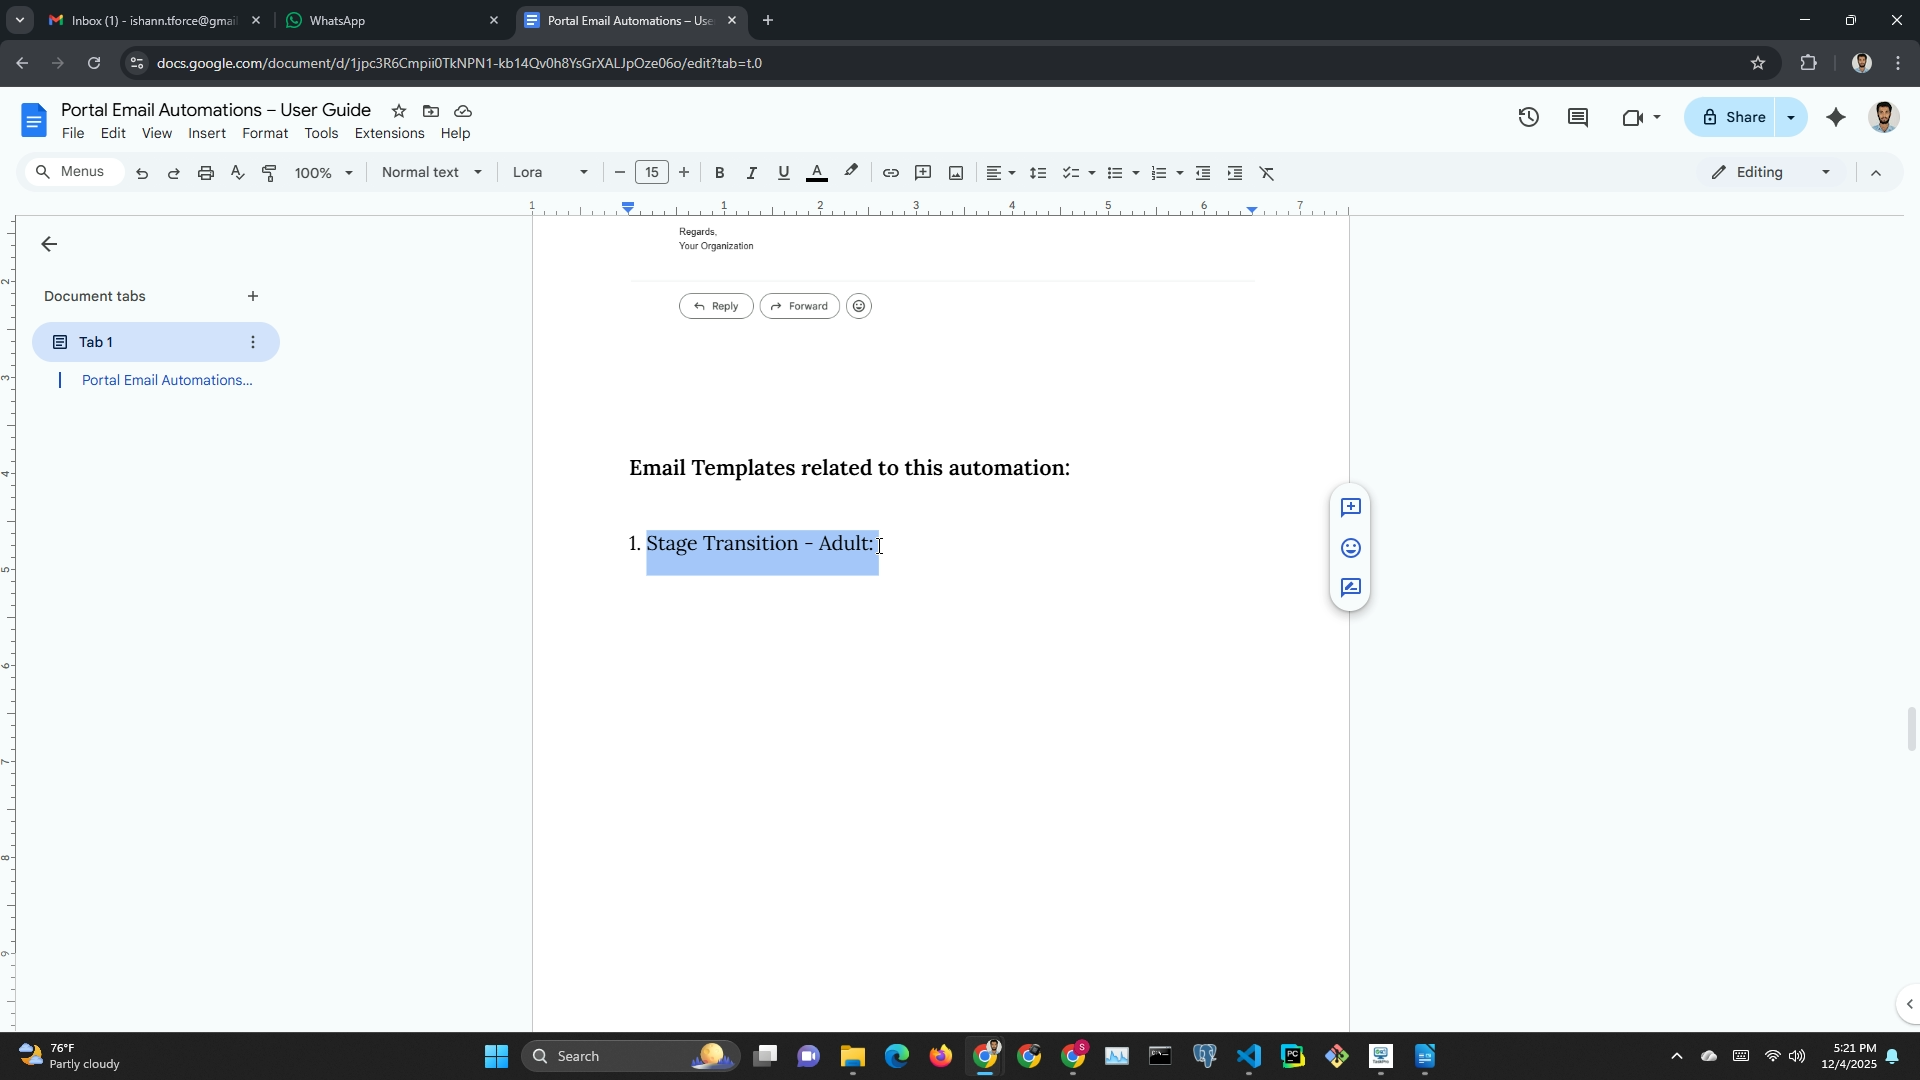Screen dimensions: 1920x1080
Task: Expand the Normal text style dropdown
Action: click(431, 173)
